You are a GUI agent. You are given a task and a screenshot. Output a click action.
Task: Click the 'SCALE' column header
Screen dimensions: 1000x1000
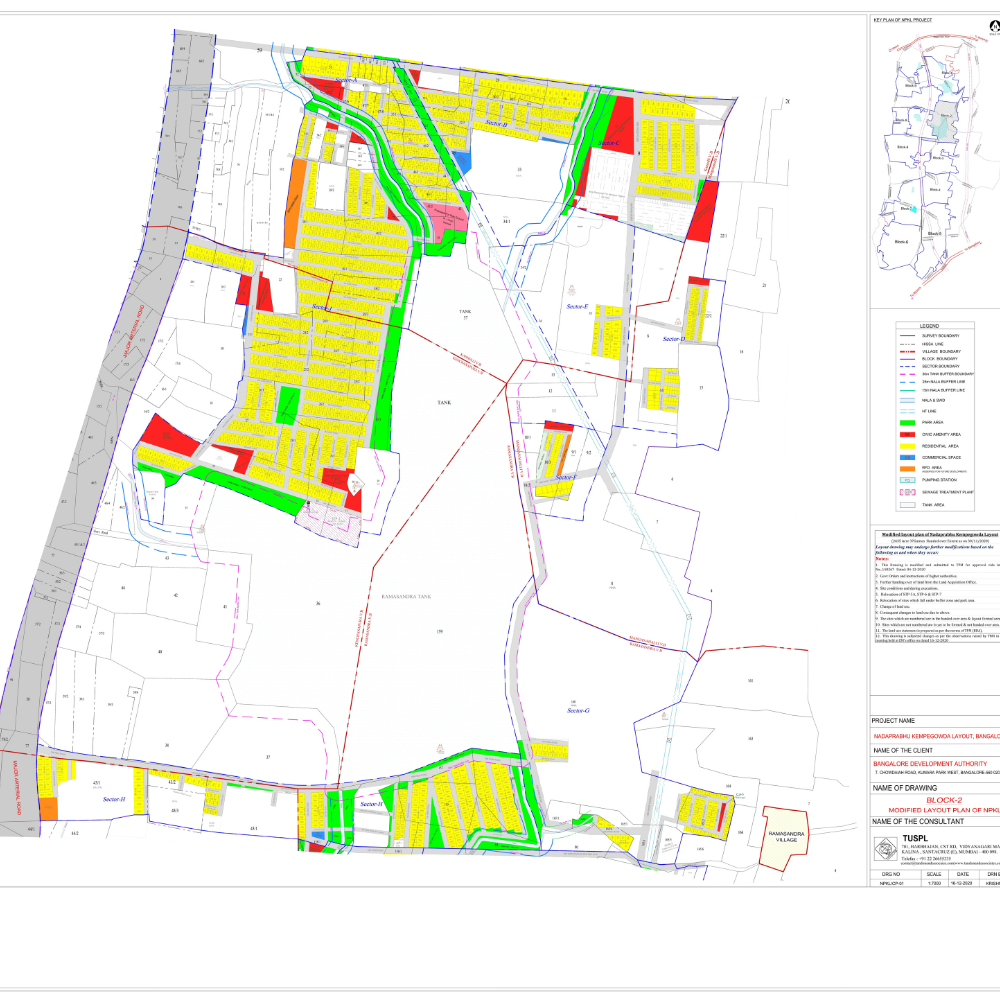(x=934, y=874)
